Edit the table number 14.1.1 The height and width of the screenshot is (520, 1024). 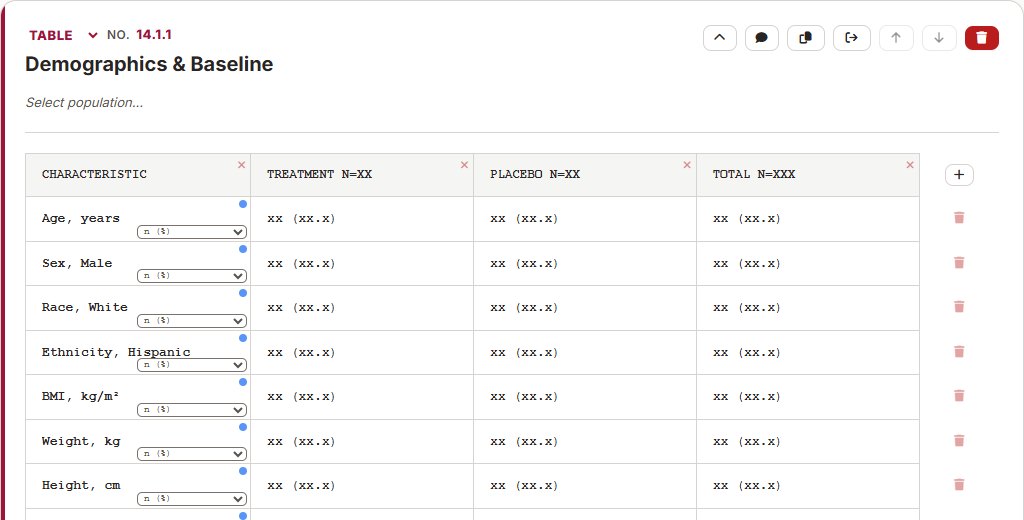(154, 35)
